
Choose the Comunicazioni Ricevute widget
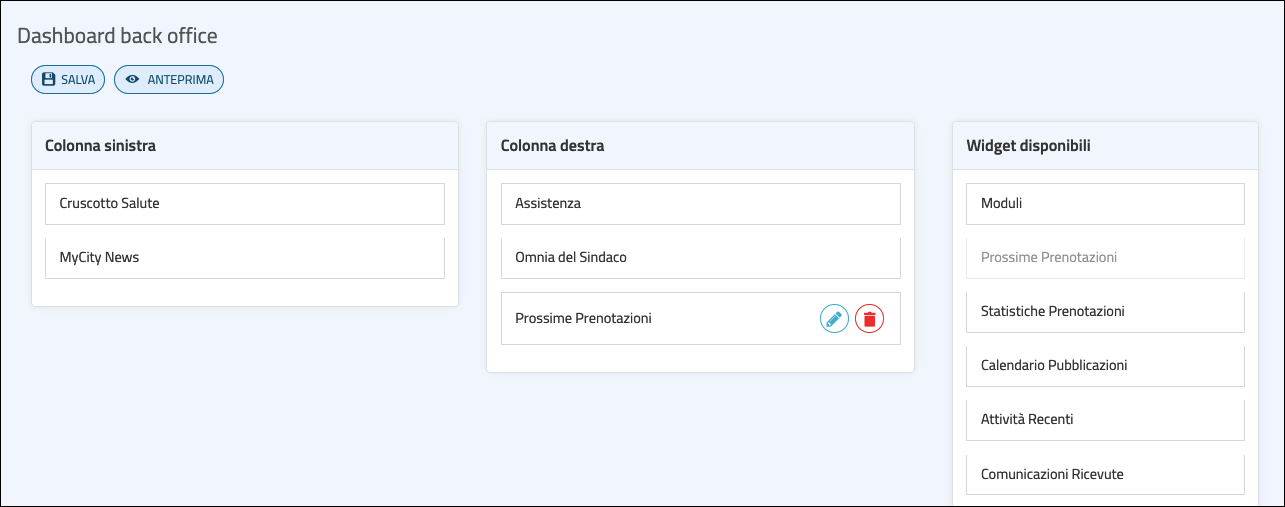point(1105,473)
